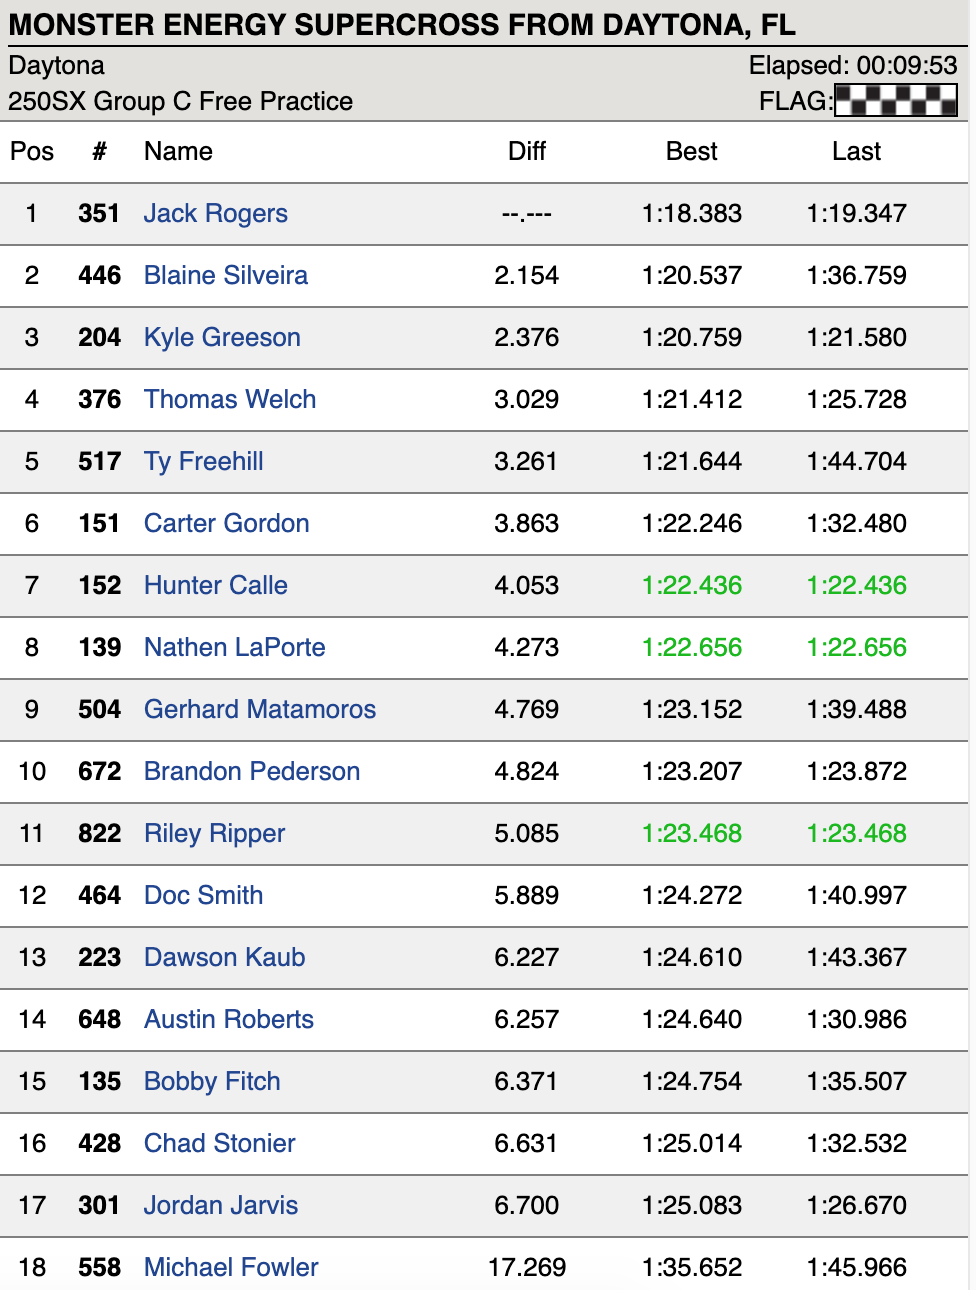976x1290 pixels.
Task: Select Carter Gordon in the list
Action: (x=226, y=523)
